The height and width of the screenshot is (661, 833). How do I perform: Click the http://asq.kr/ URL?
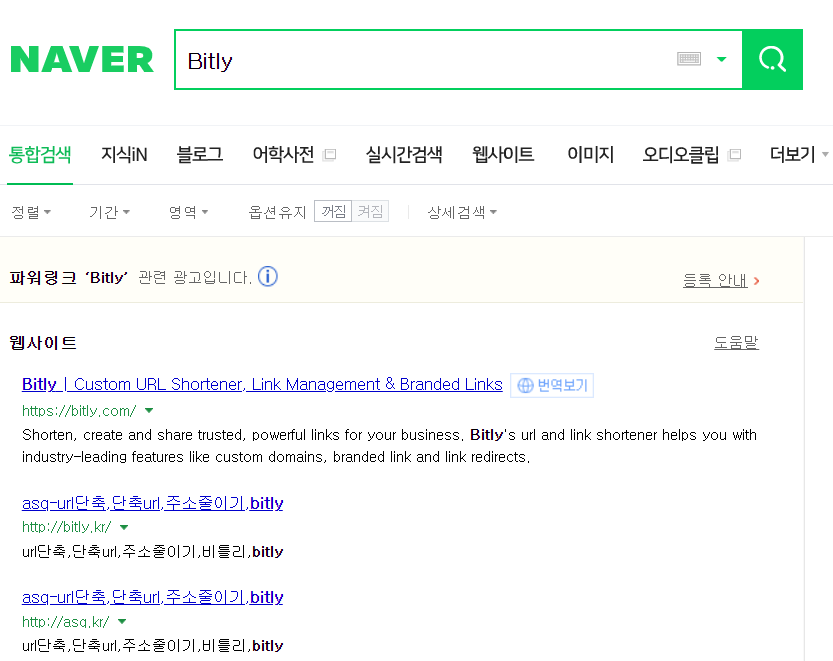pos(65,621)
